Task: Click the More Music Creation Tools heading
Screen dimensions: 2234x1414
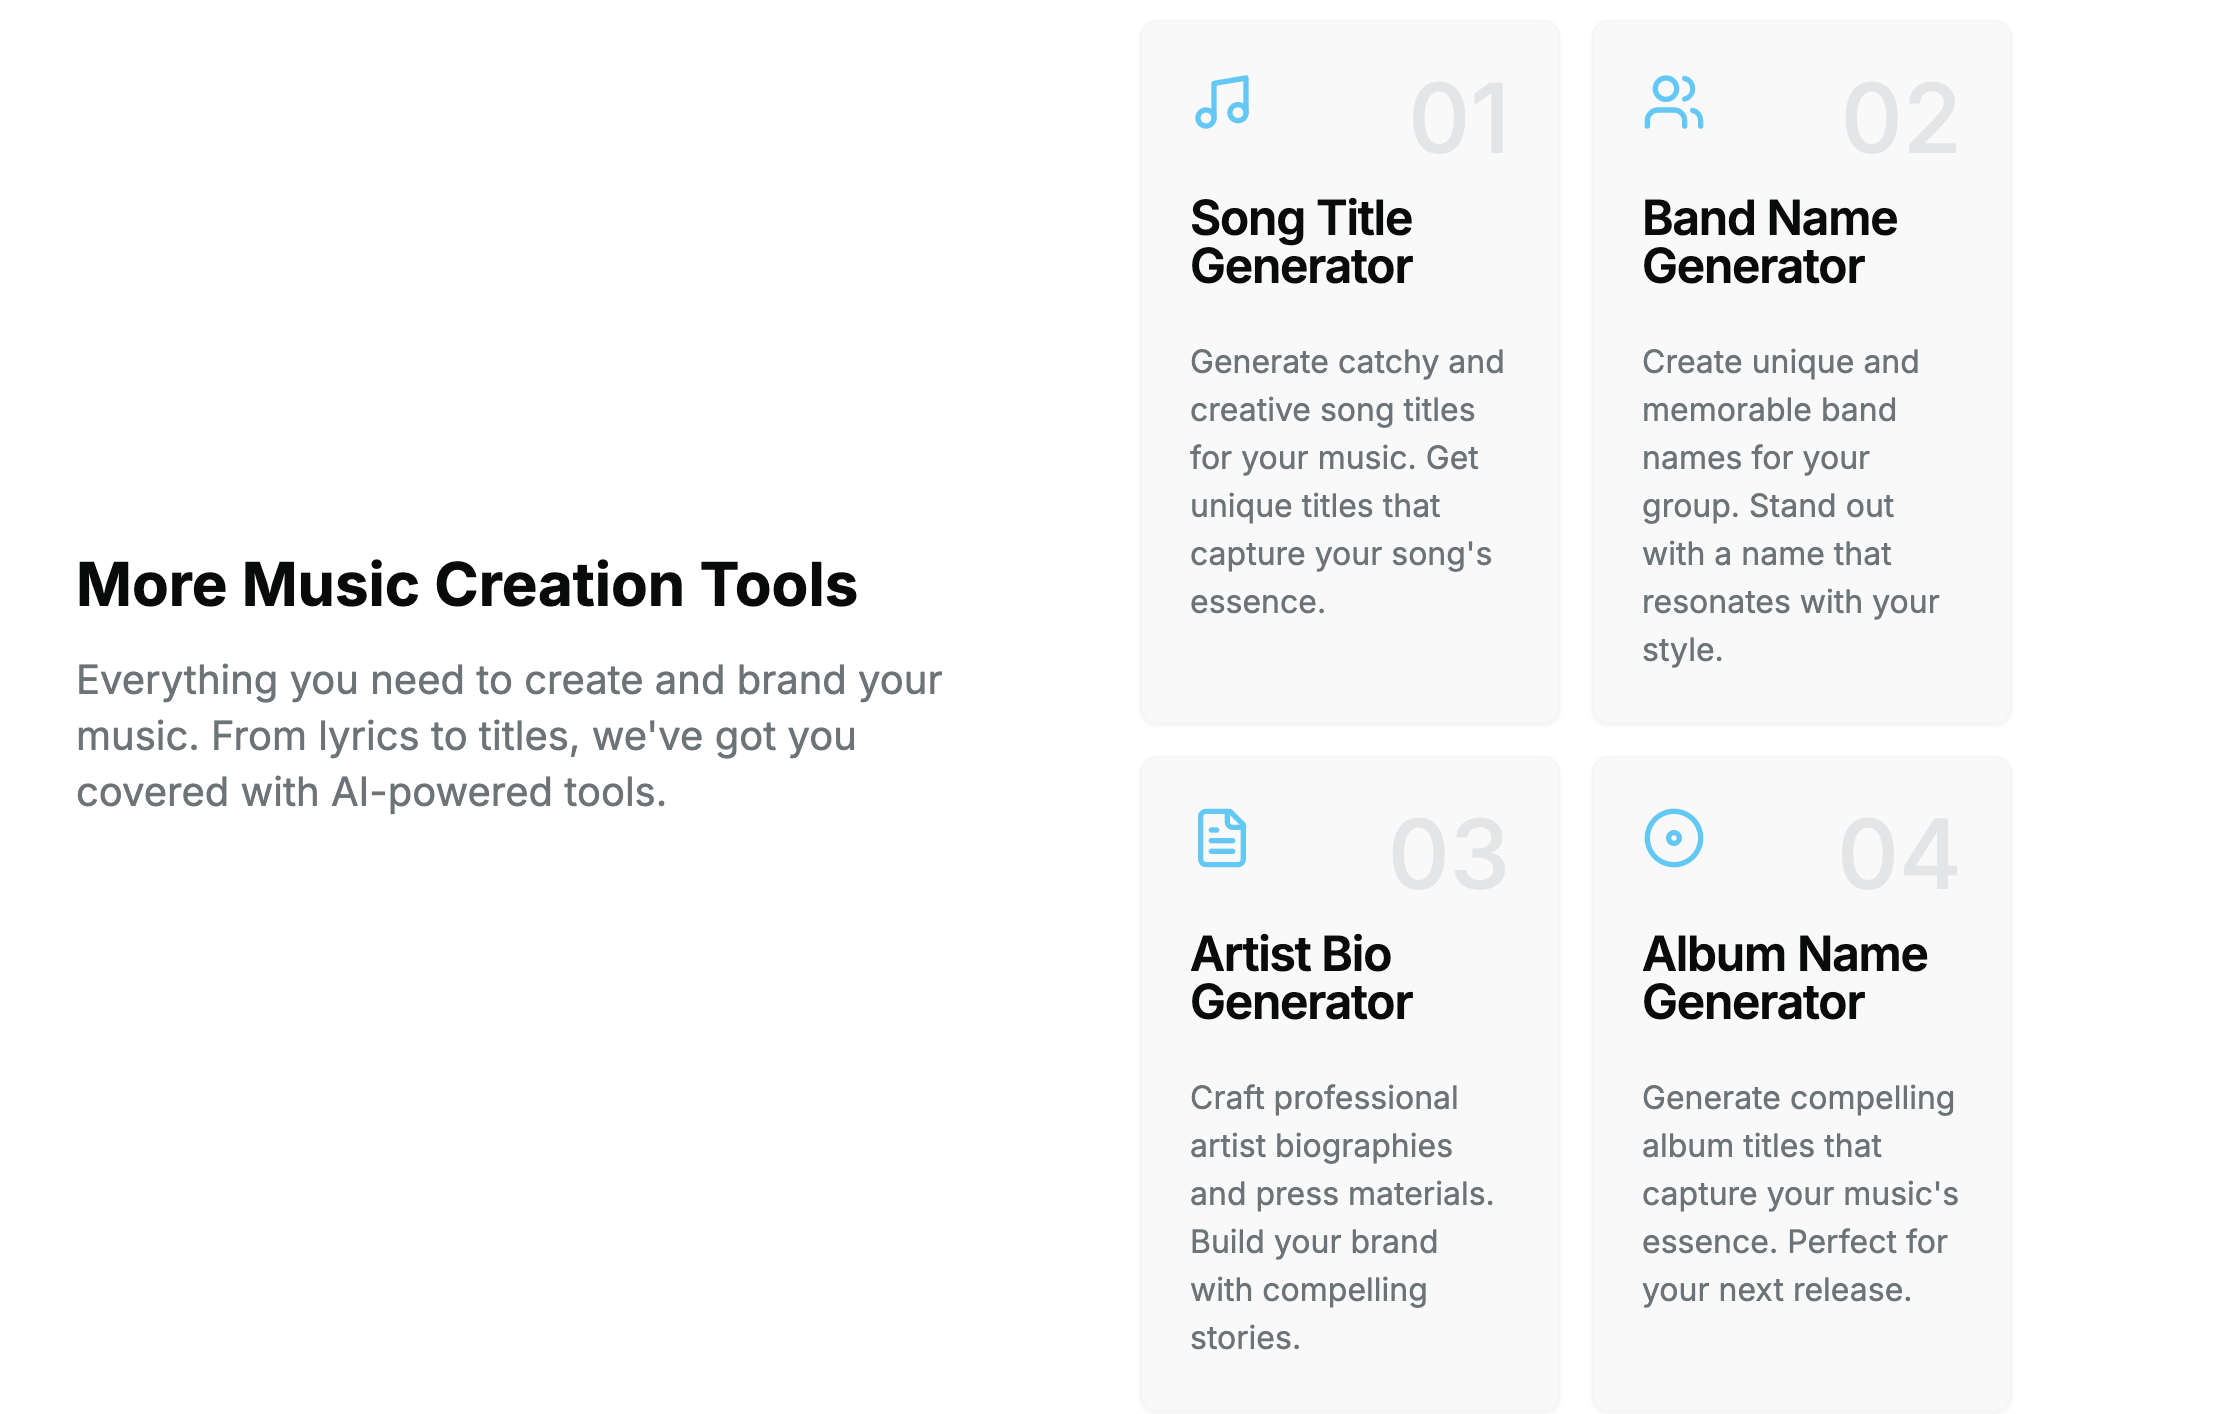Action: click(x=467, y=584)
